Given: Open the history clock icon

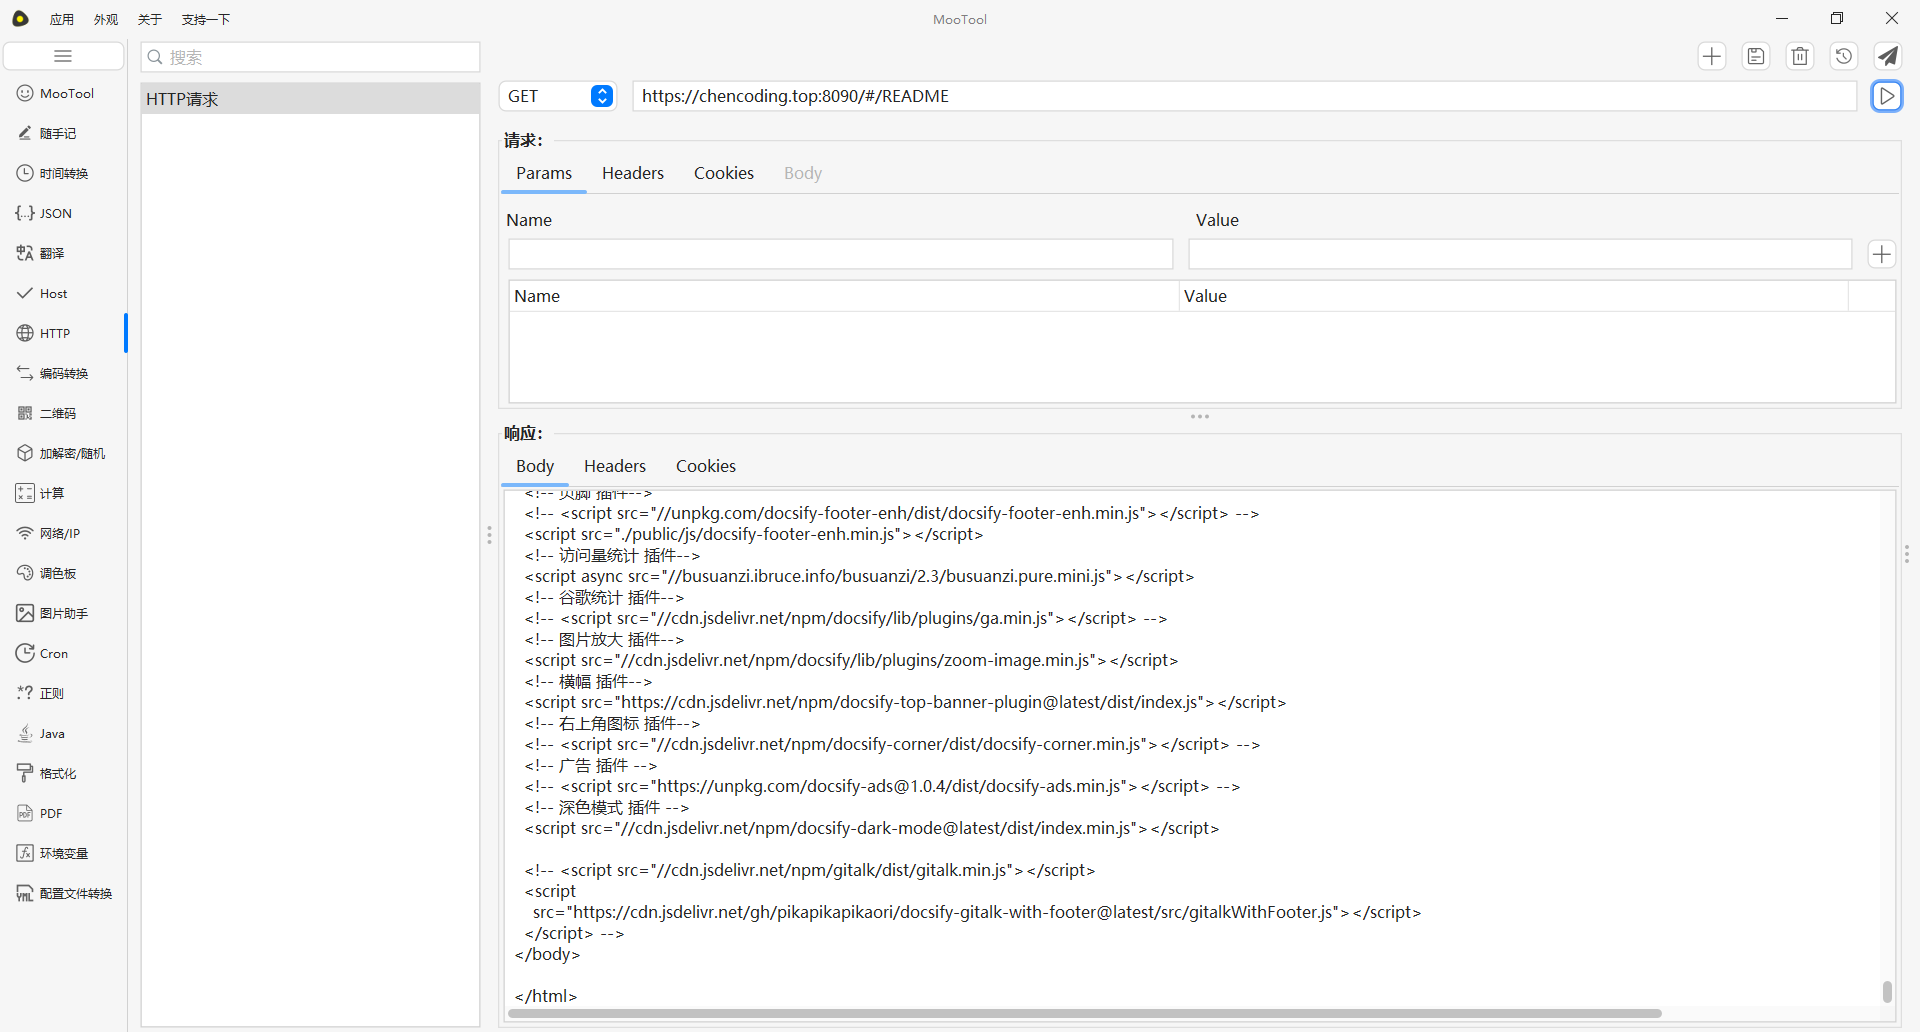Looking at the screenshot, I should tap(1844, 56).
